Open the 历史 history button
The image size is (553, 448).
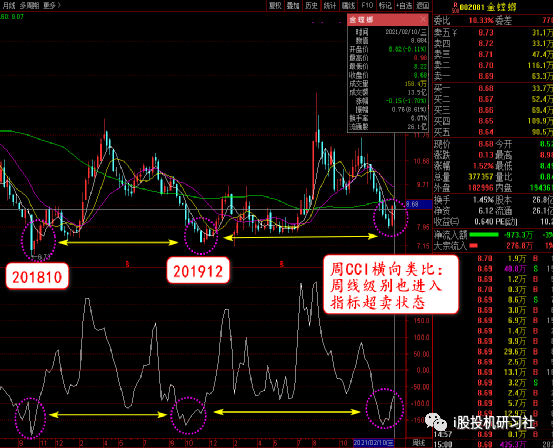(x=311, y=5)
